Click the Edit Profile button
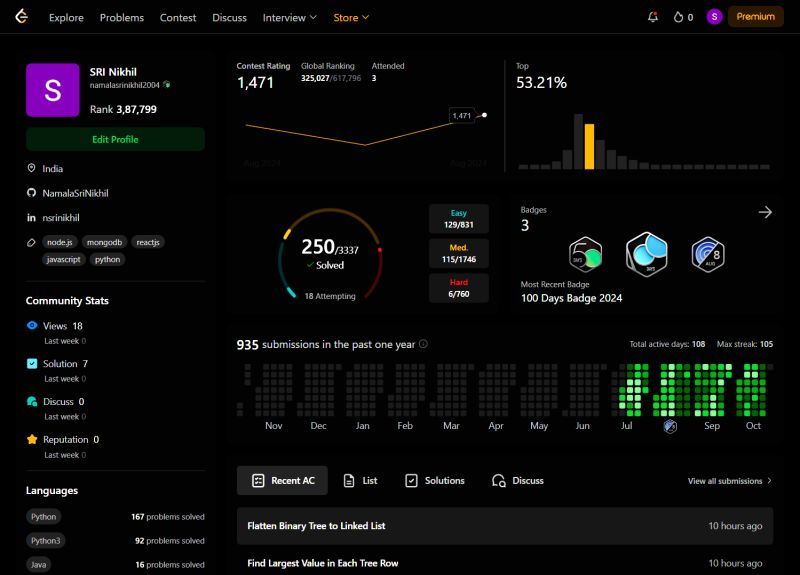 point(115,139)
